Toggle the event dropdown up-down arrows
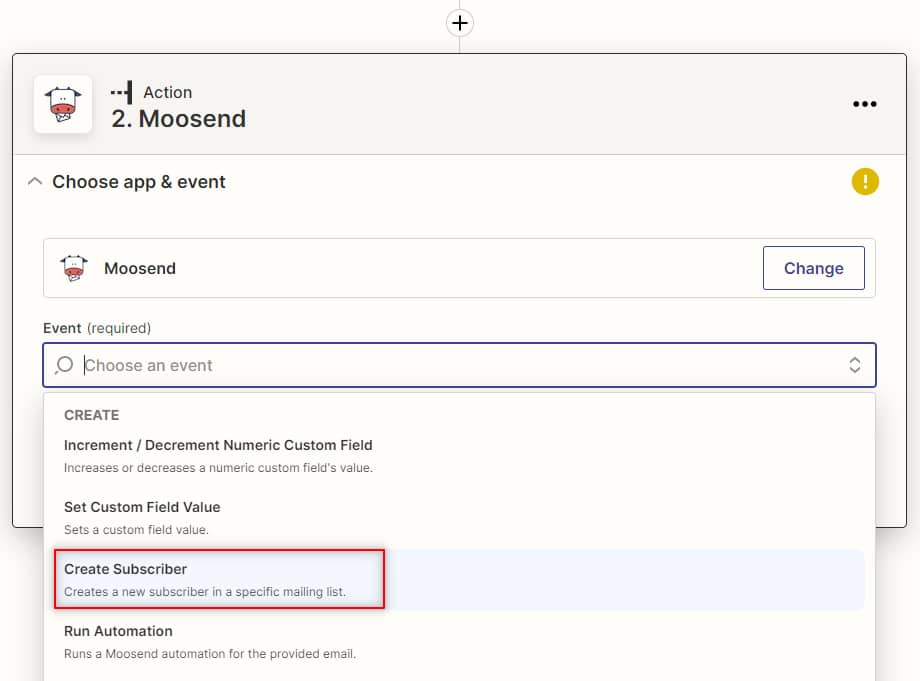Screen dimensions: 920x681 point(855,365)
